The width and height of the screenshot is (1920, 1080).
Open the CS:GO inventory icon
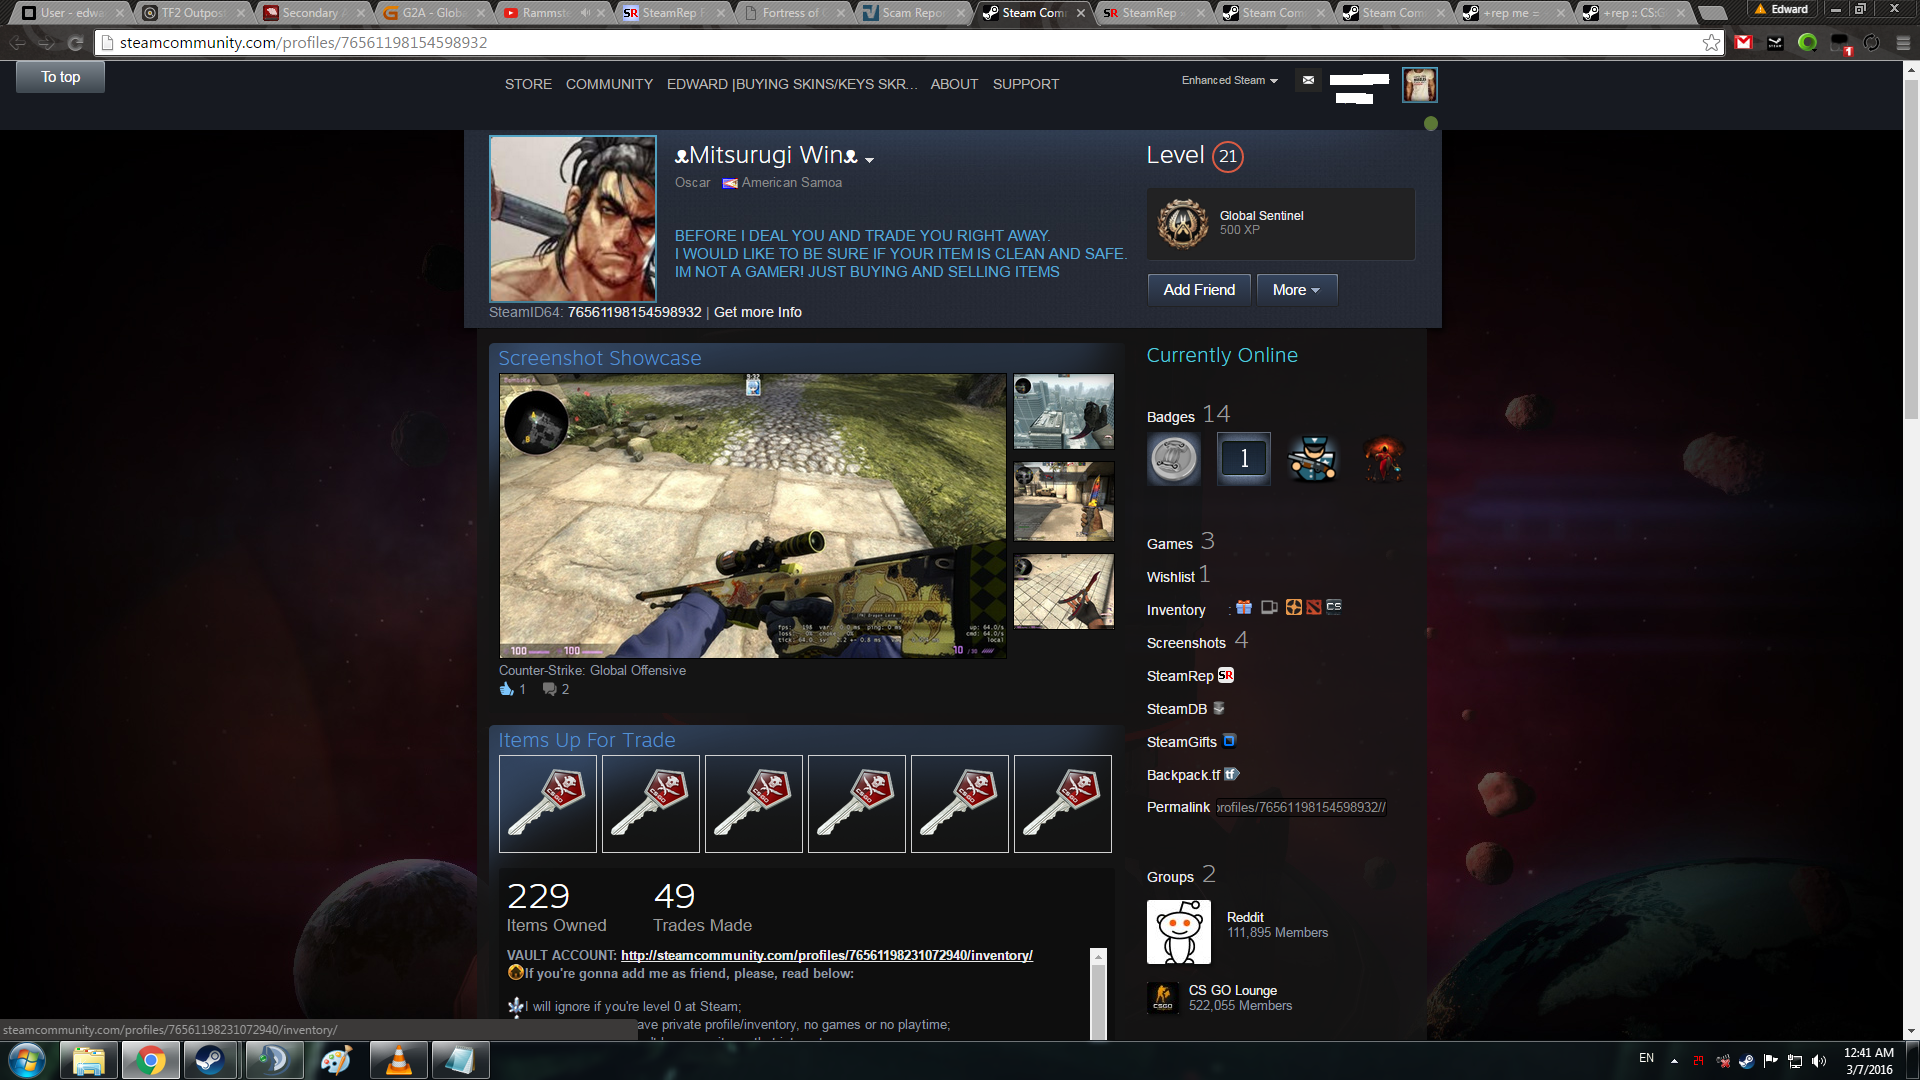(x=1333, y=607)
